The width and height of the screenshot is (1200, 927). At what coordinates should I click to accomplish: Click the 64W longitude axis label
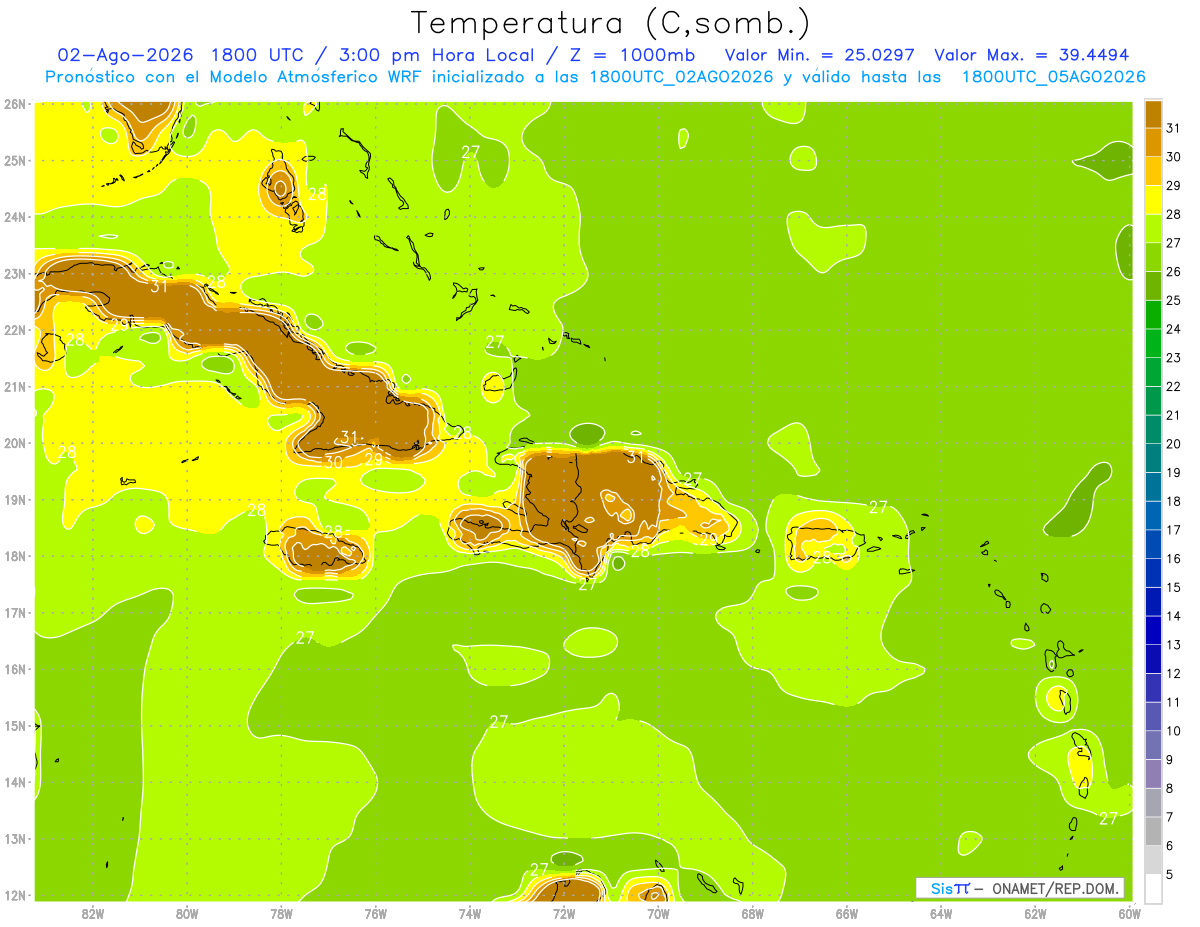point(941,913)
